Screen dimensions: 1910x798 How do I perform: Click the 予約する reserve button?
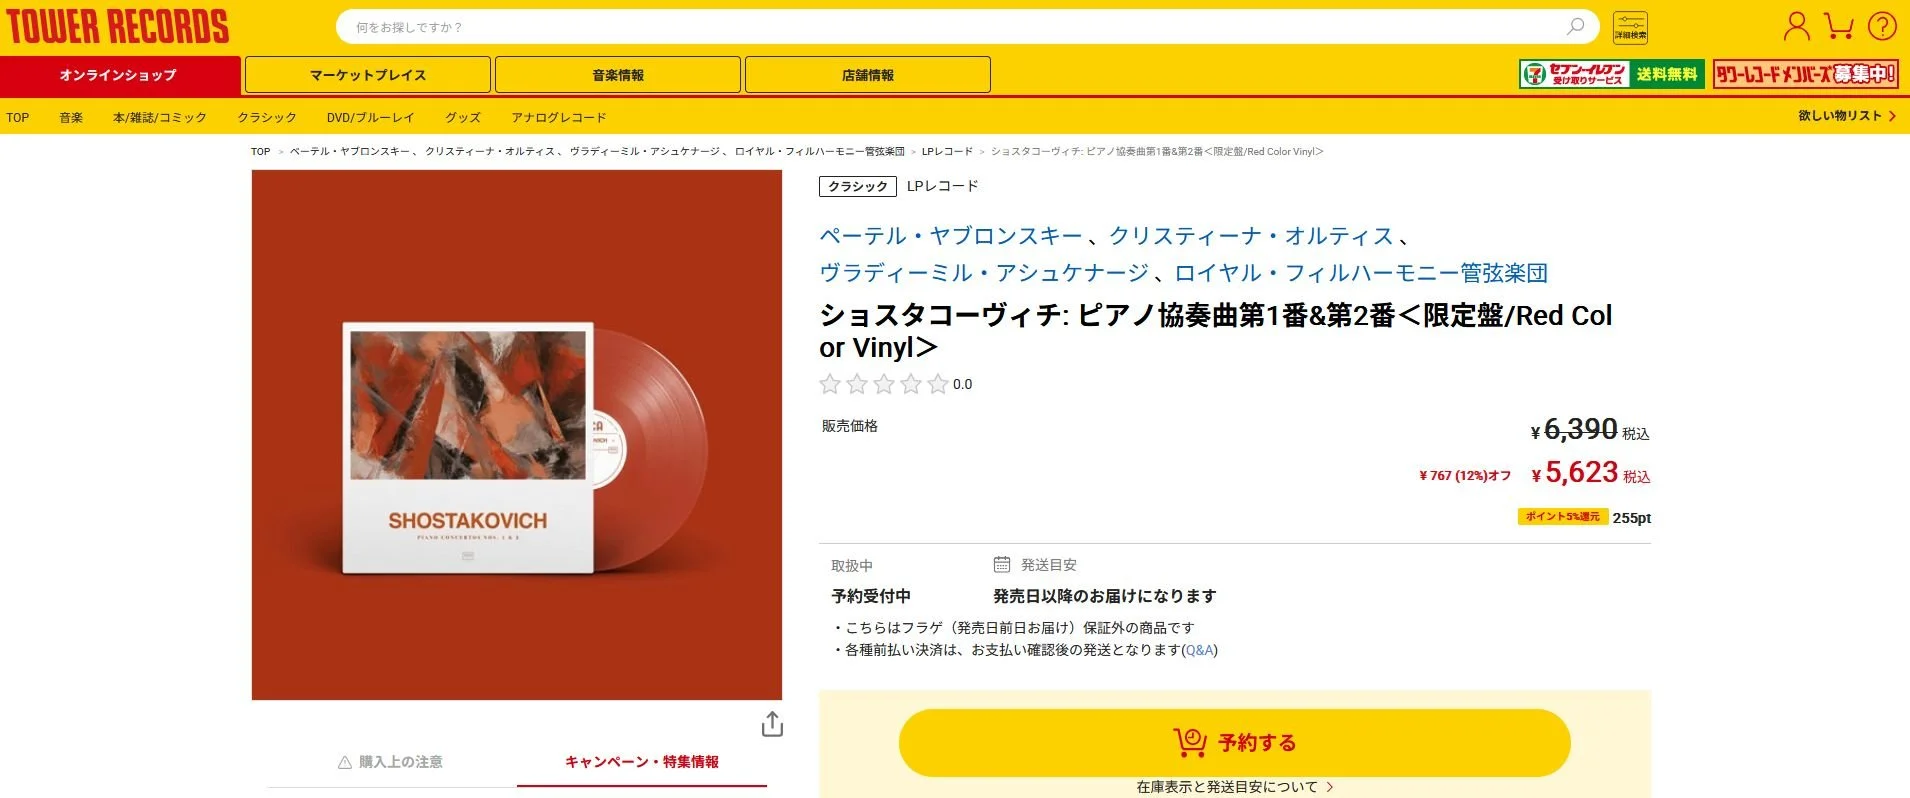(x=1234, y=743)
